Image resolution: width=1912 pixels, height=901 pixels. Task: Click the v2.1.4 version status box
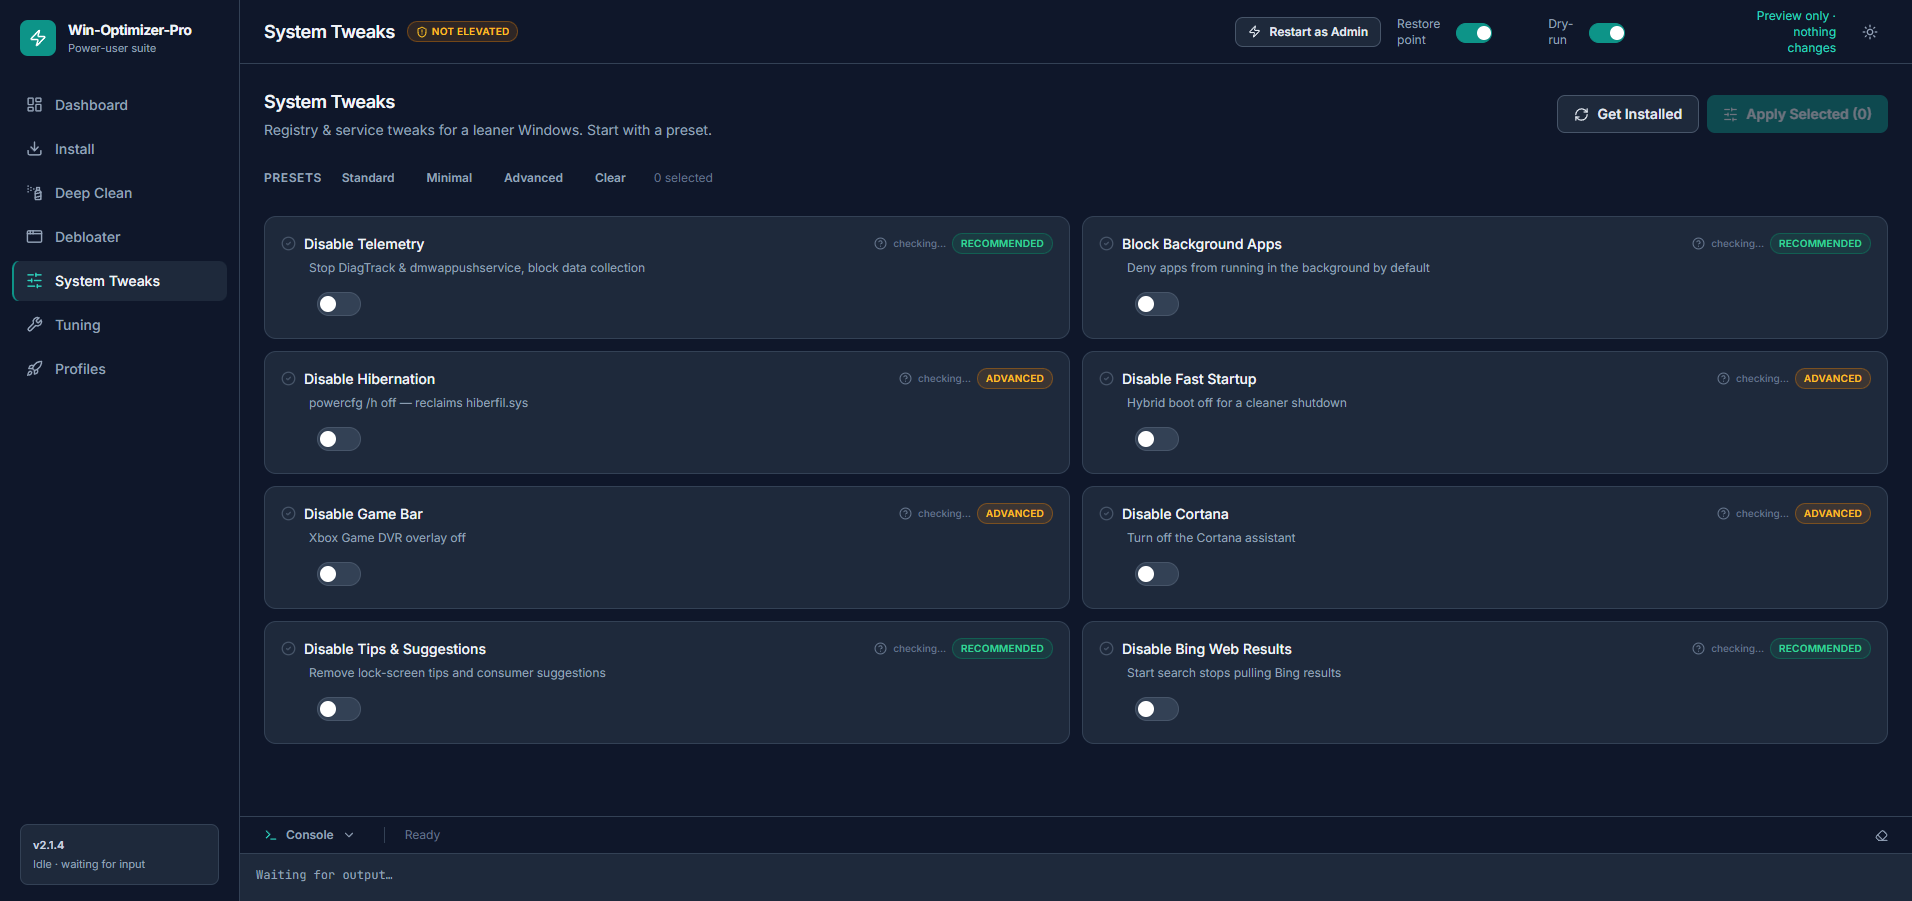coord(119,854)
